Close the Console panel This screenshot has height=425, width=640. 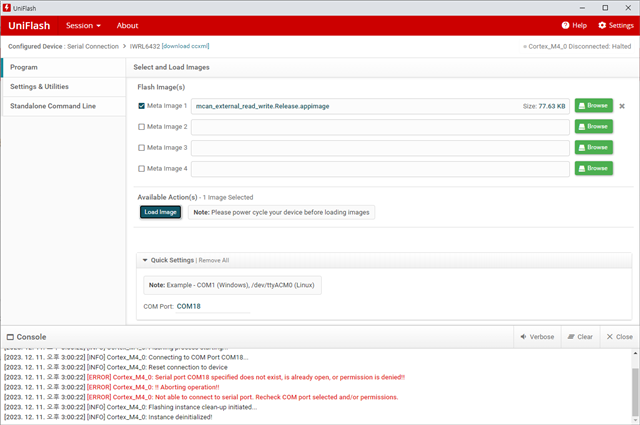(x=620, y=337)
